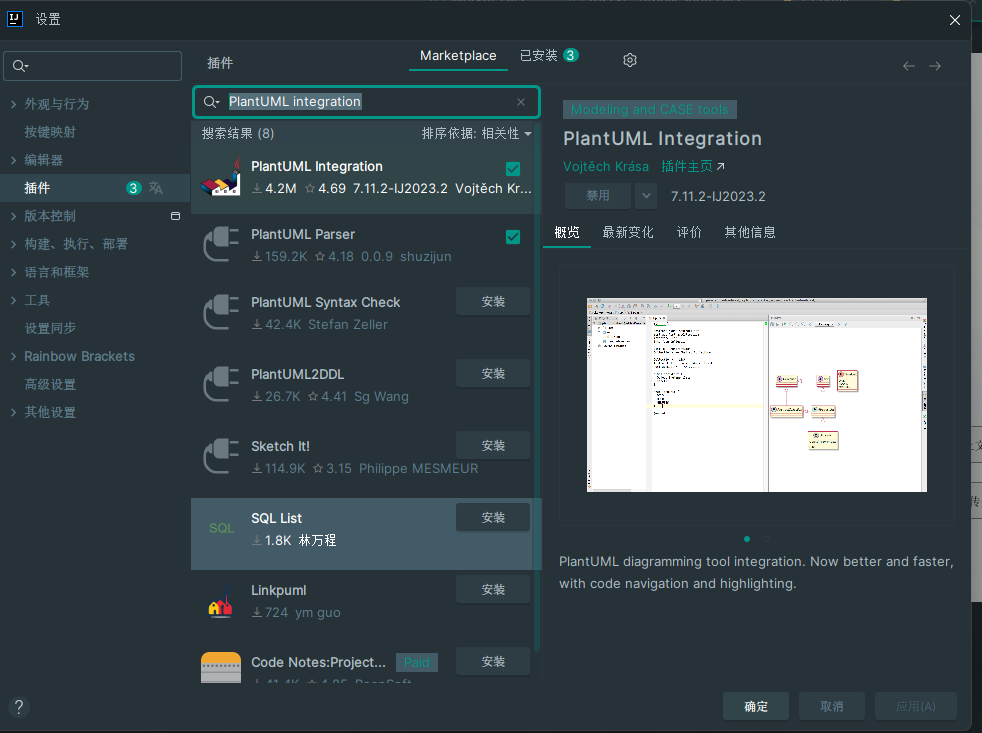The width and height of the screenshot is (982, 733).
Task: Click the 取消 button
Action: [x=832, y=706]
